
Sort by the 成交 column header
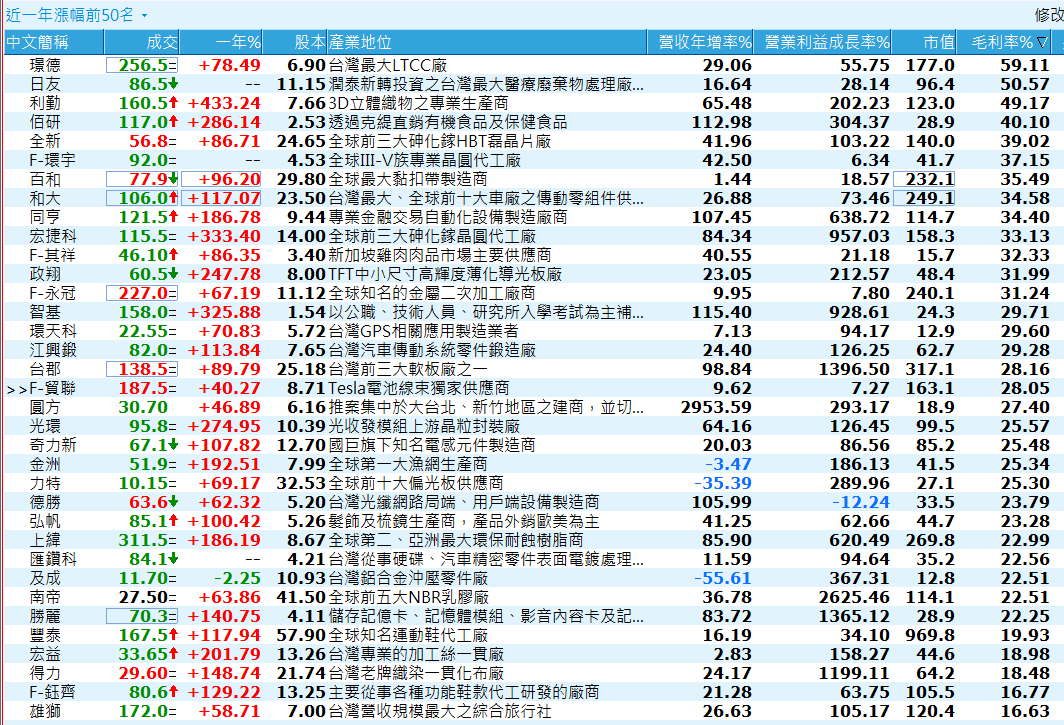pyautogui.click(x=161, y=42)
